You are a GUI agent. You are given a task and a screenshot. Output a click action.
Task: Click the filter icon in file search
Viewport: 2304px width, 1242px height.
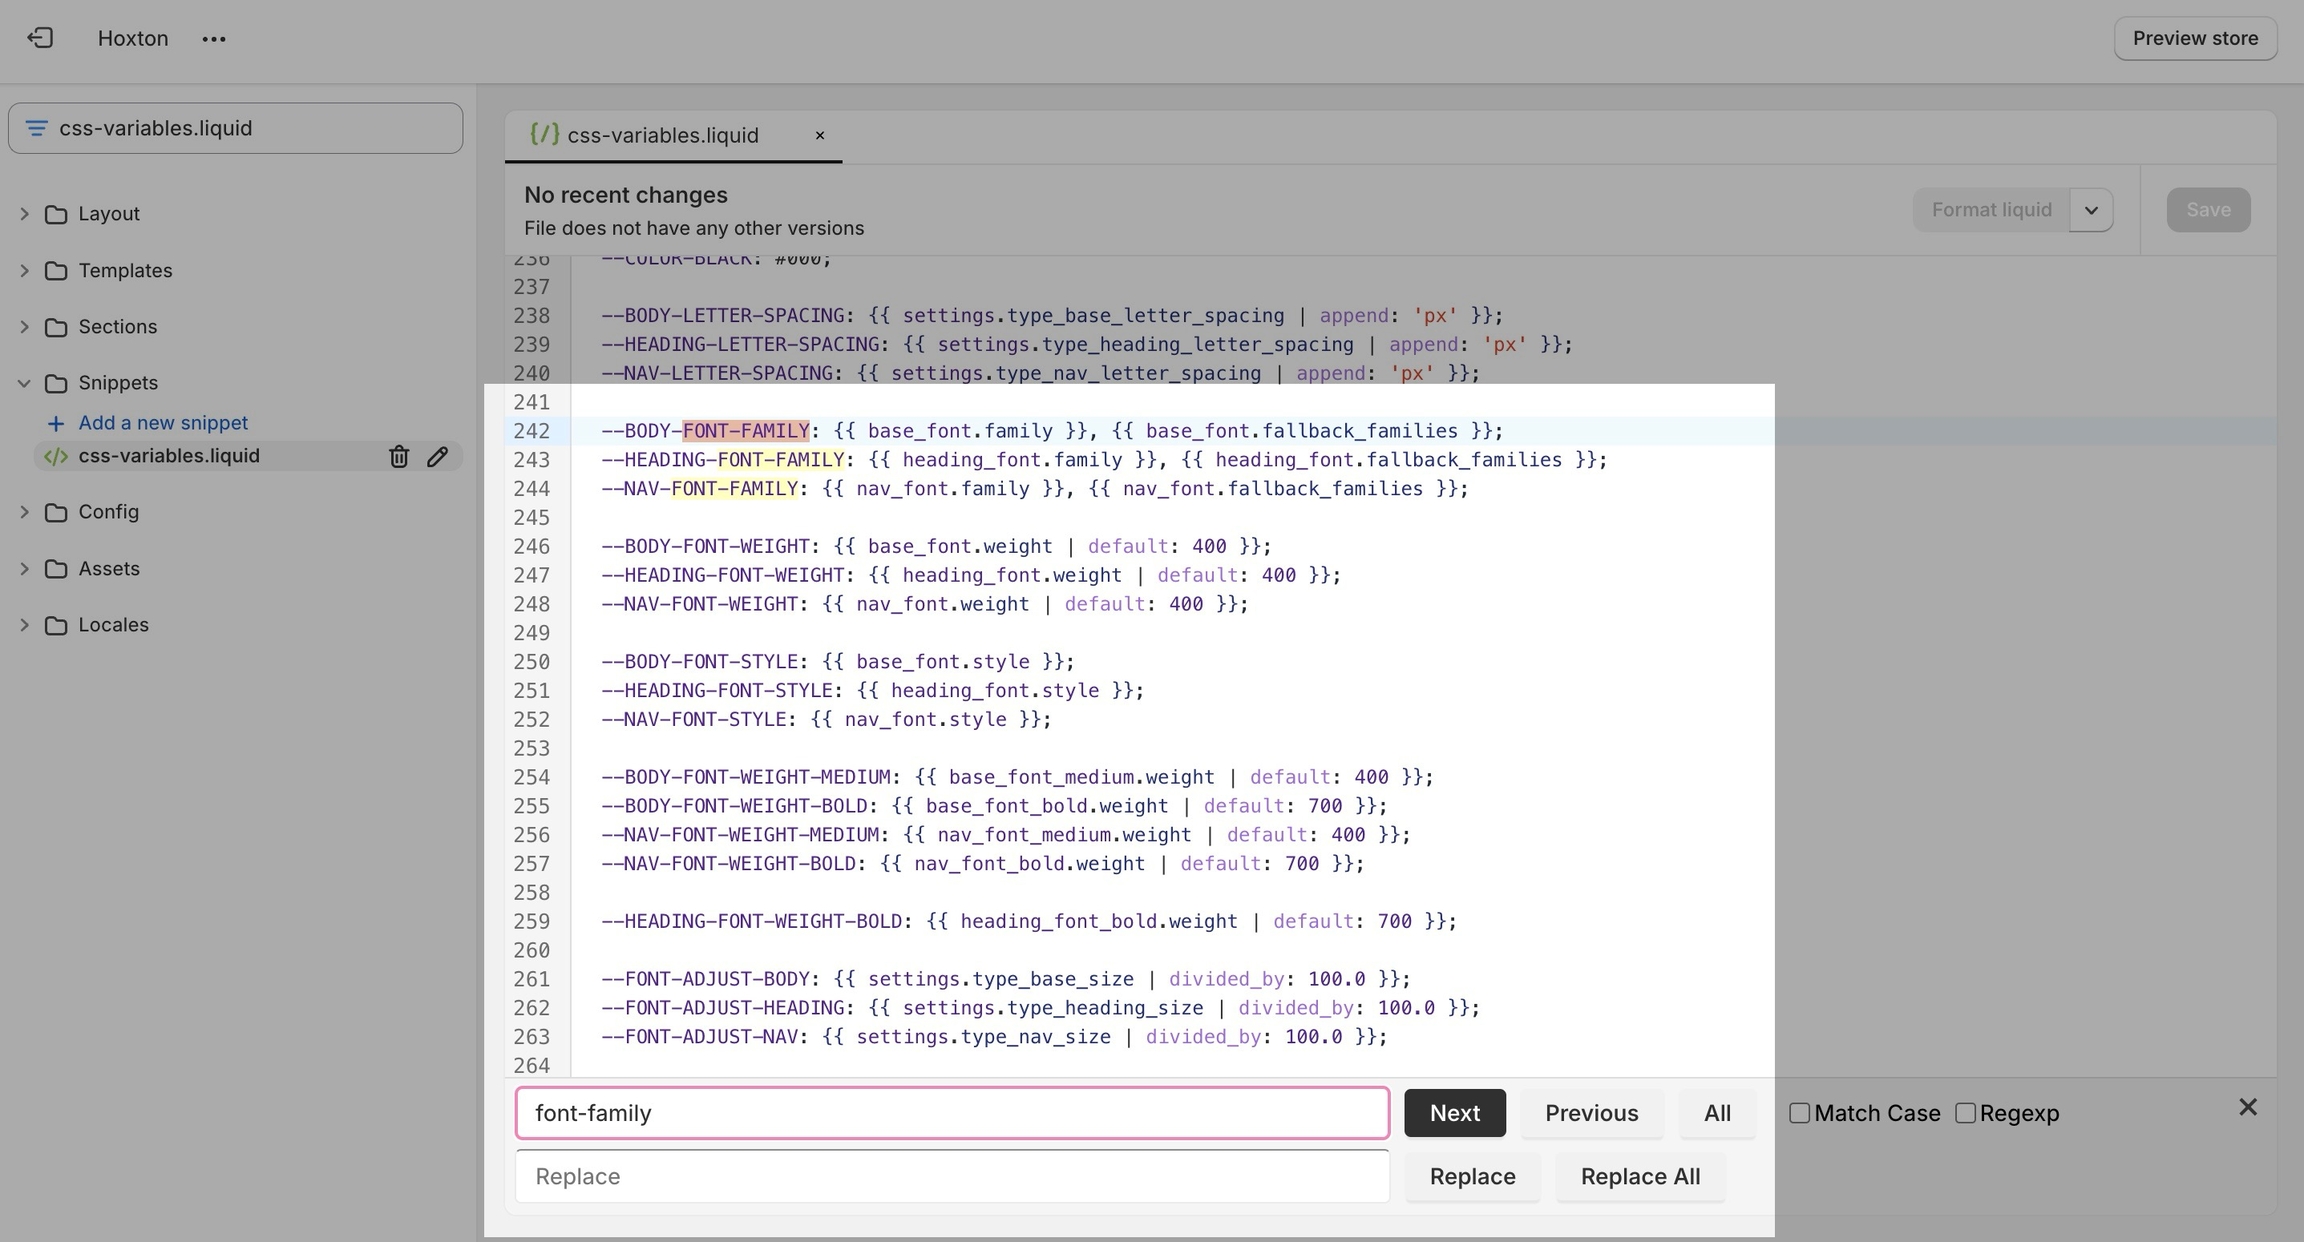point(37,128)
